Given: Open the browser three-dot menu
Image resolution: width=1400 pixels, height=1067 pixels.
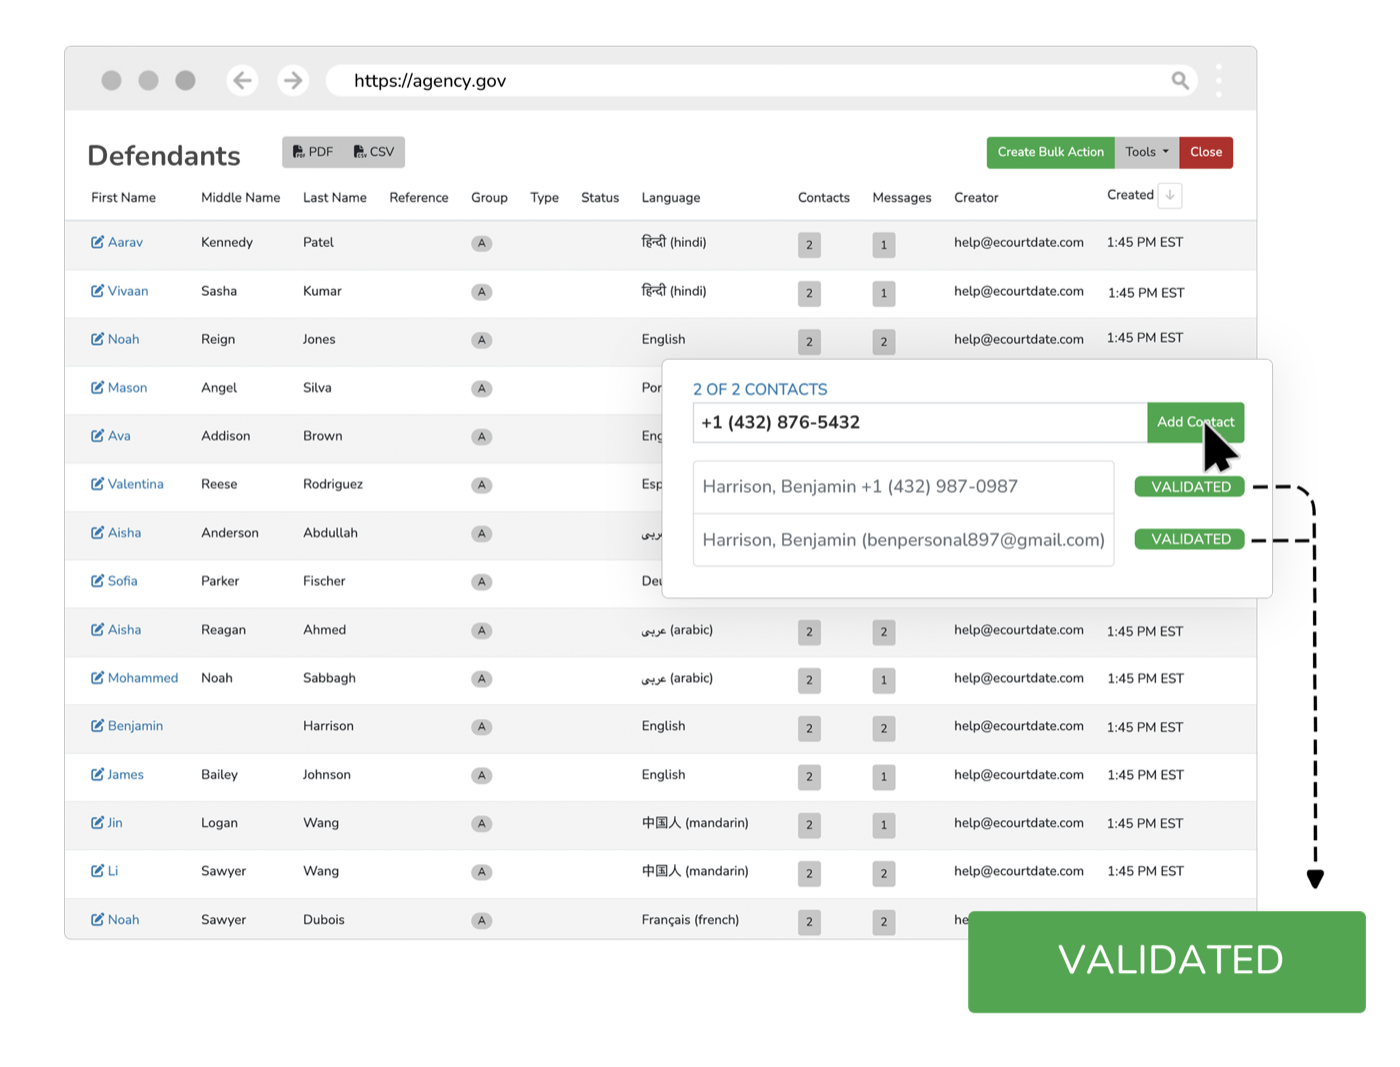Looking at the screenshot, I should click(x=1218, y=80).
